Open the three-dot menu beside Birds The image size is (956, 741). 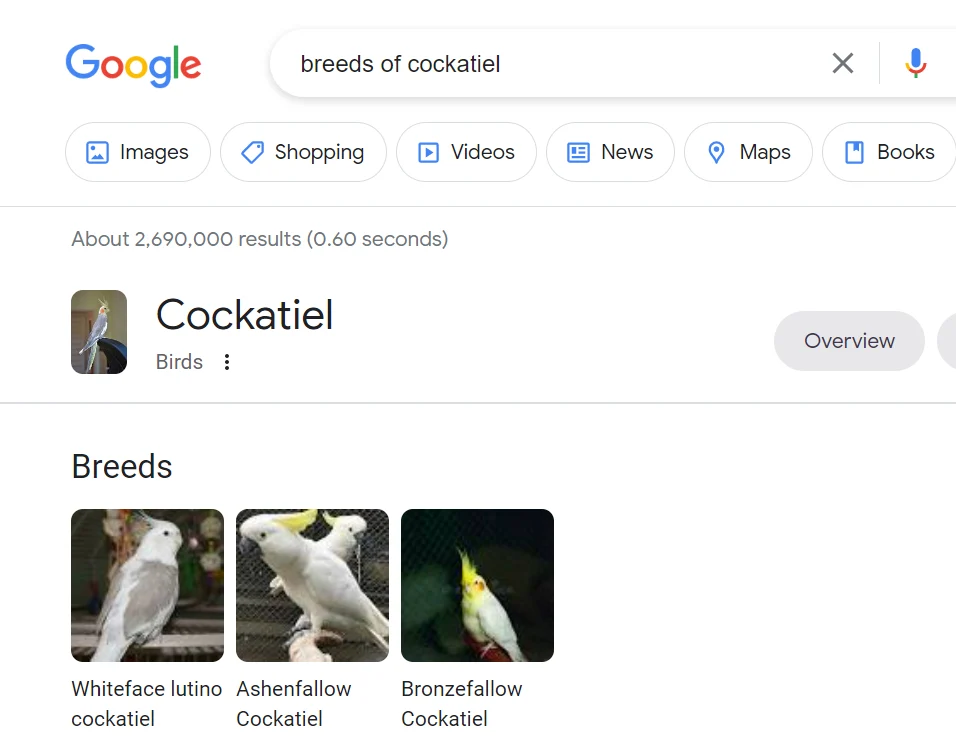pos(227,362)
